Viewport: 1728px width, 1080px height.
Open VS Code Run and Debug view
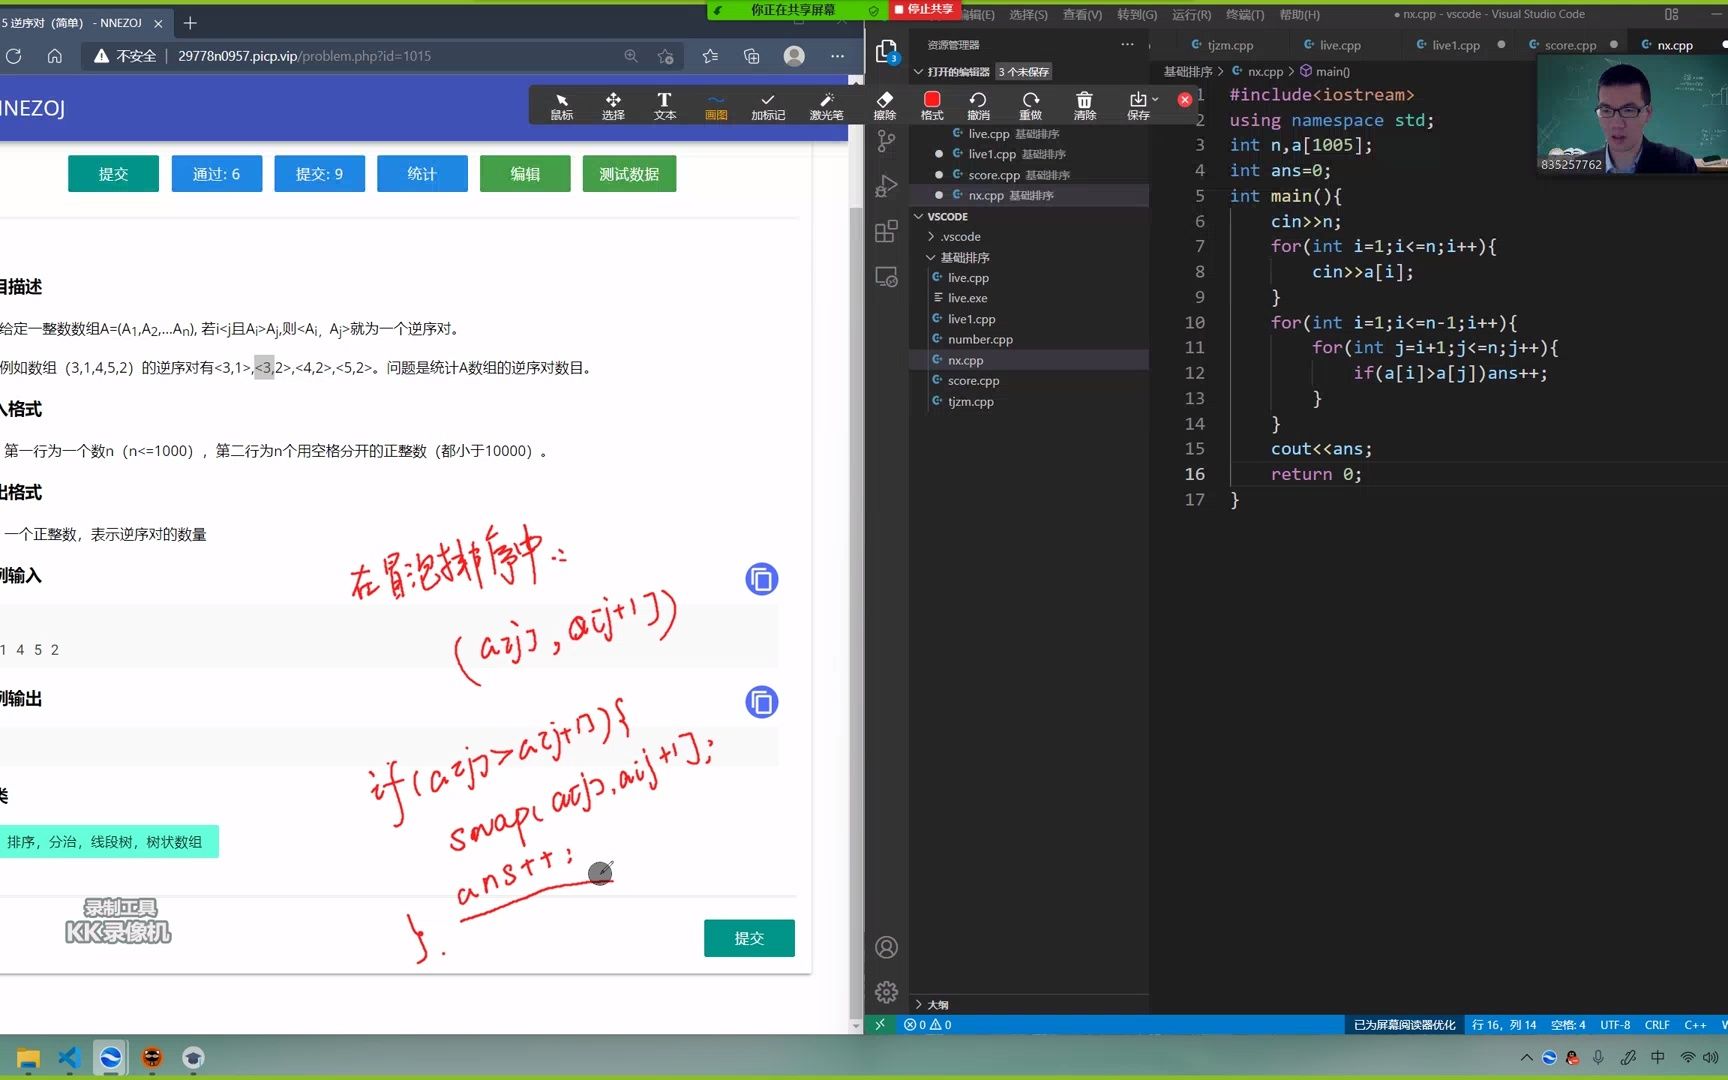pos(886,186)
